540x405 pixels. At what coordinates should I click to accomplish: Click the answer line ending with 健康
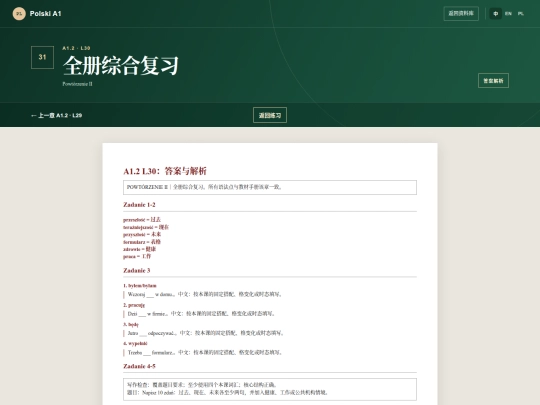tap(139, 249)
